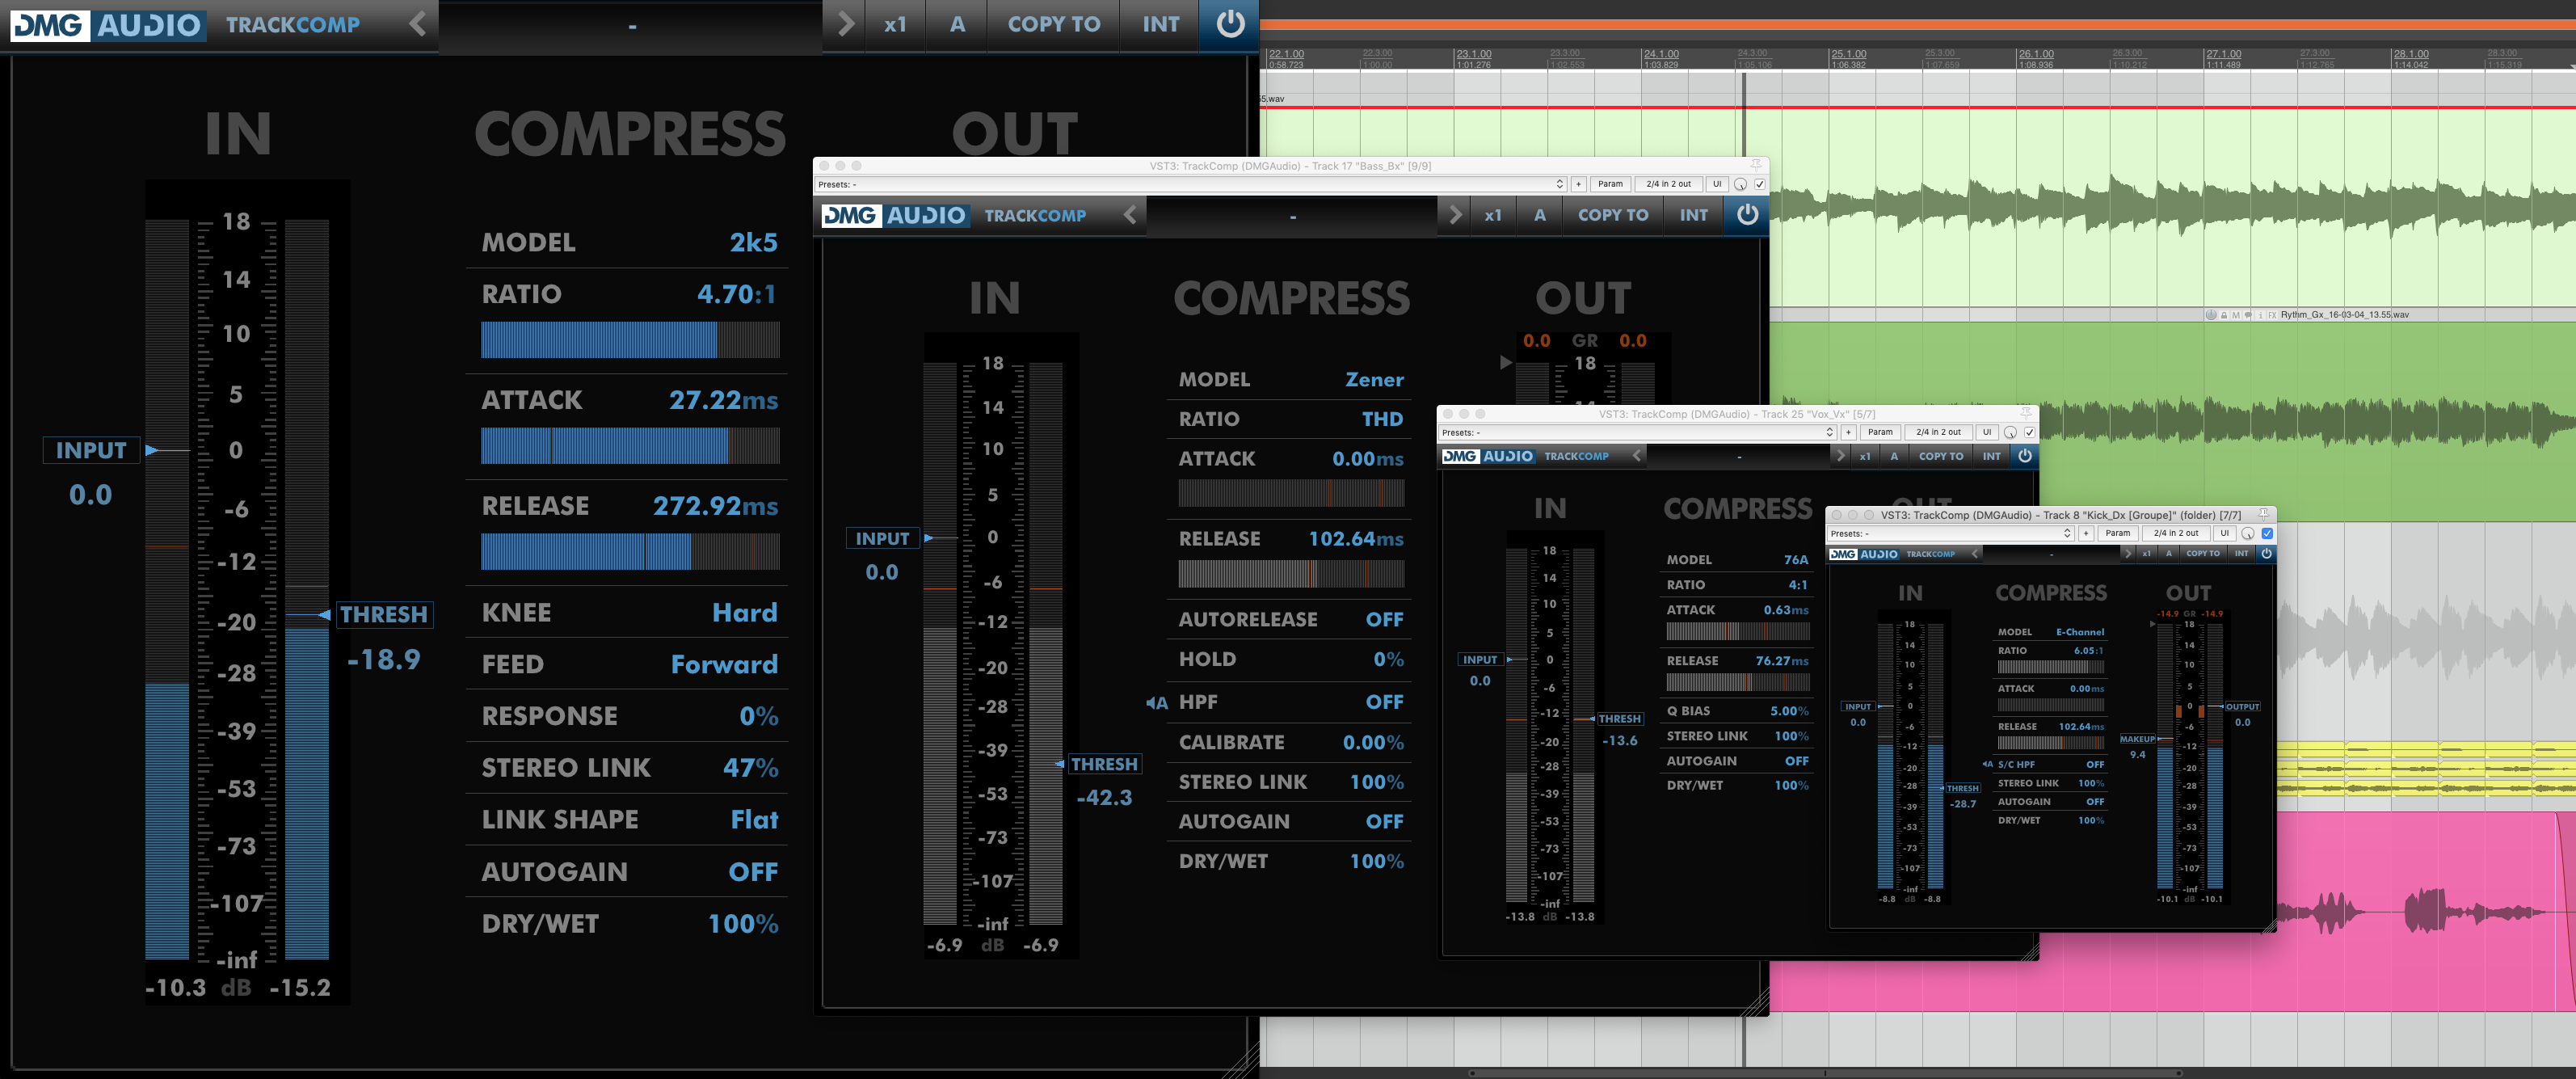Click the wet/dry knob in Vox_Vx window

click(2010, 432)
